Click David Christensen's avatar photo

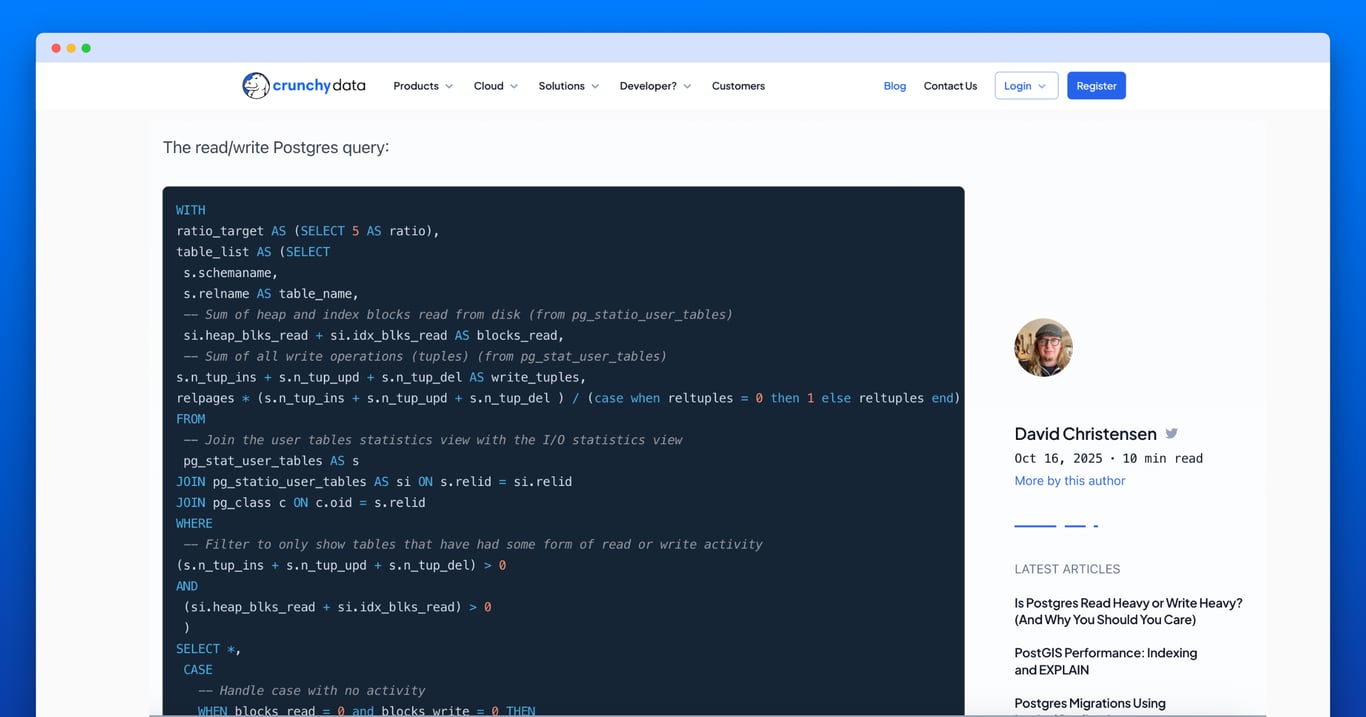[1043, 347]
